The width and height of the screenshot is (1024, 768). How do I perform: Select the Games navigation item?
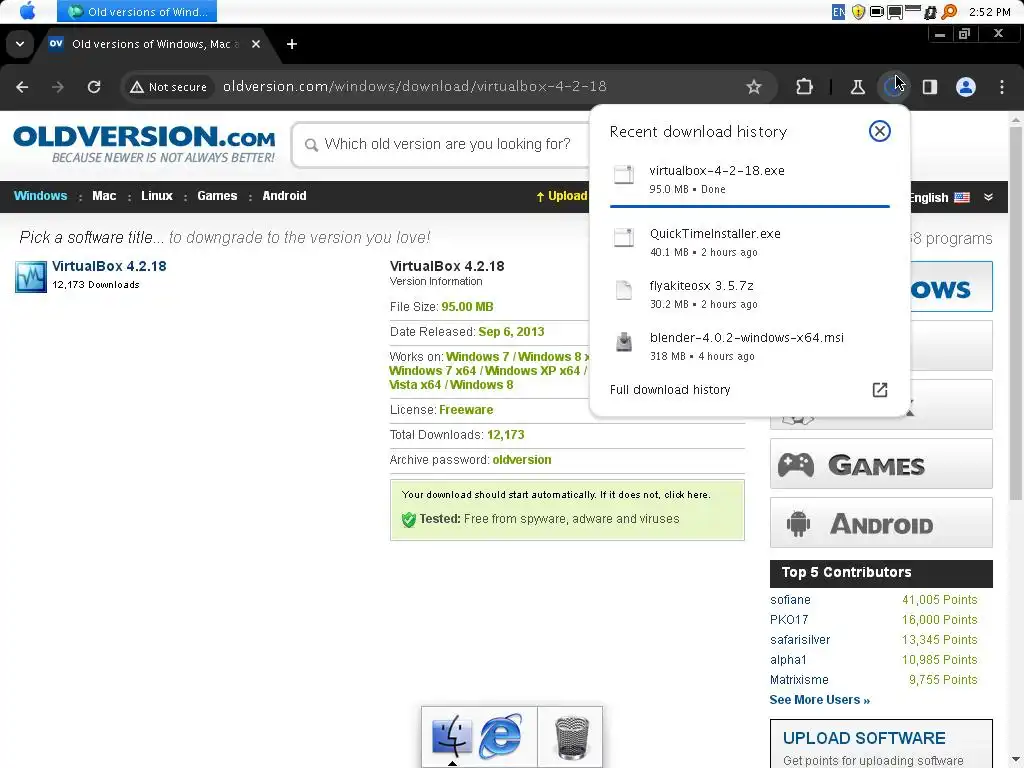click(x=217, y=196)
